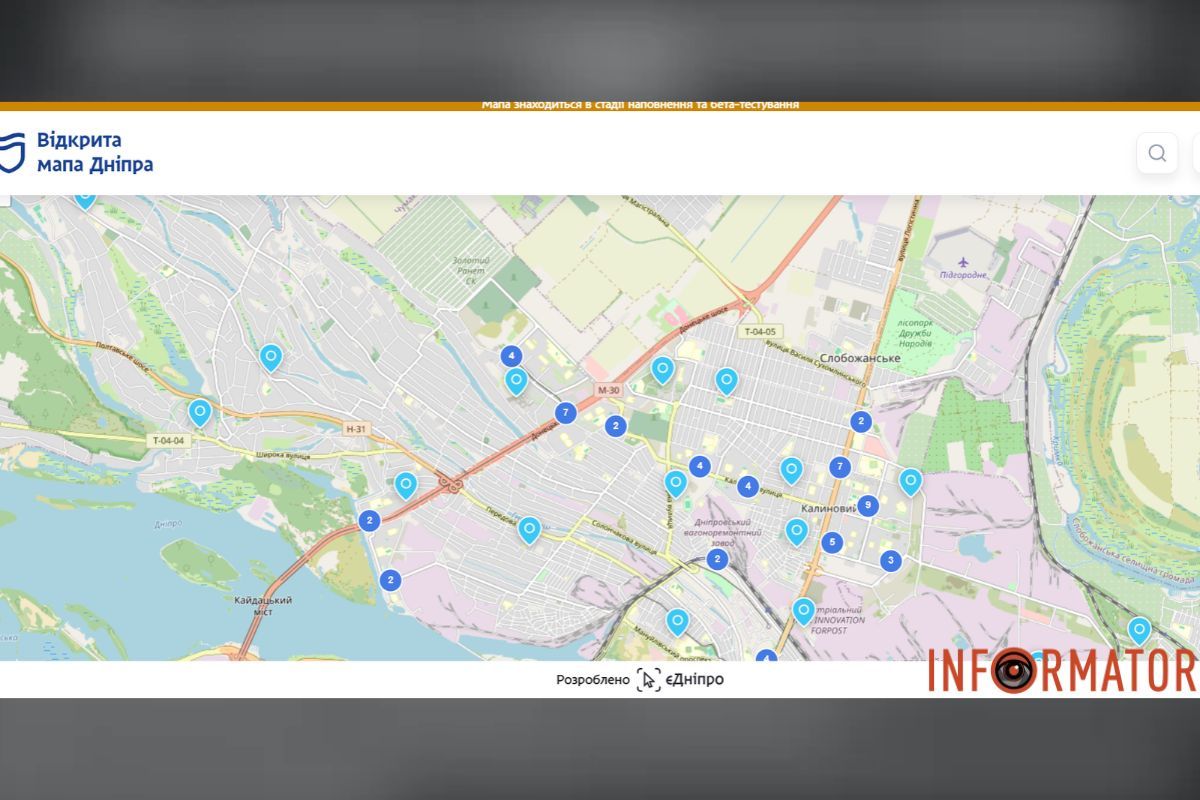The width and height of the screenshot is (1200, 800).
Task: Select the pin near Слобожанська селищна громада label
Action: coord(1139,630)
